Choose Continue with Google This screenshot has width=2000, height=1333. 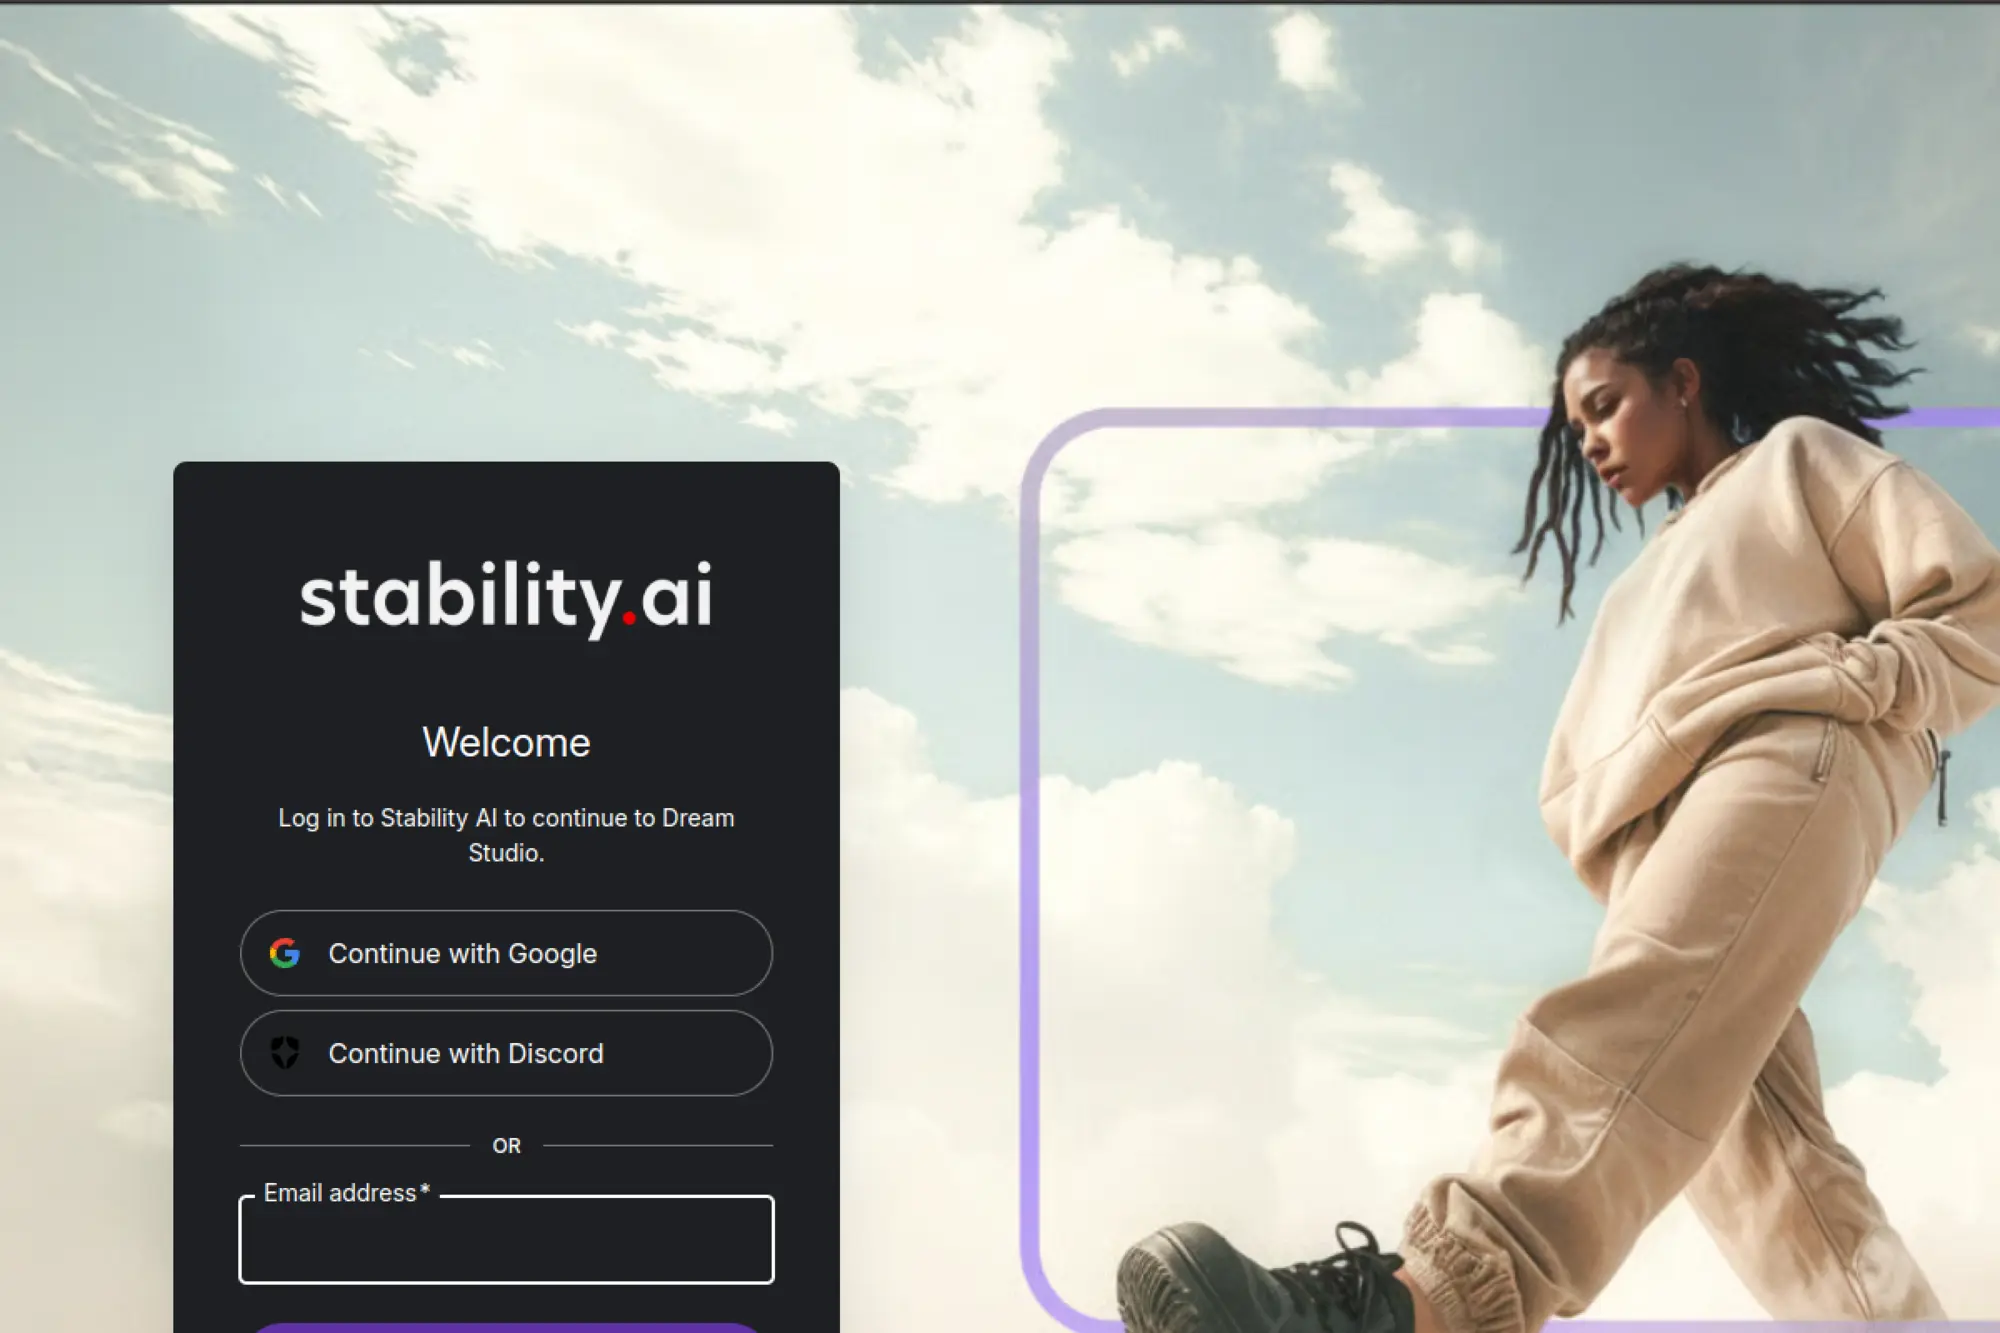(506, 953)
